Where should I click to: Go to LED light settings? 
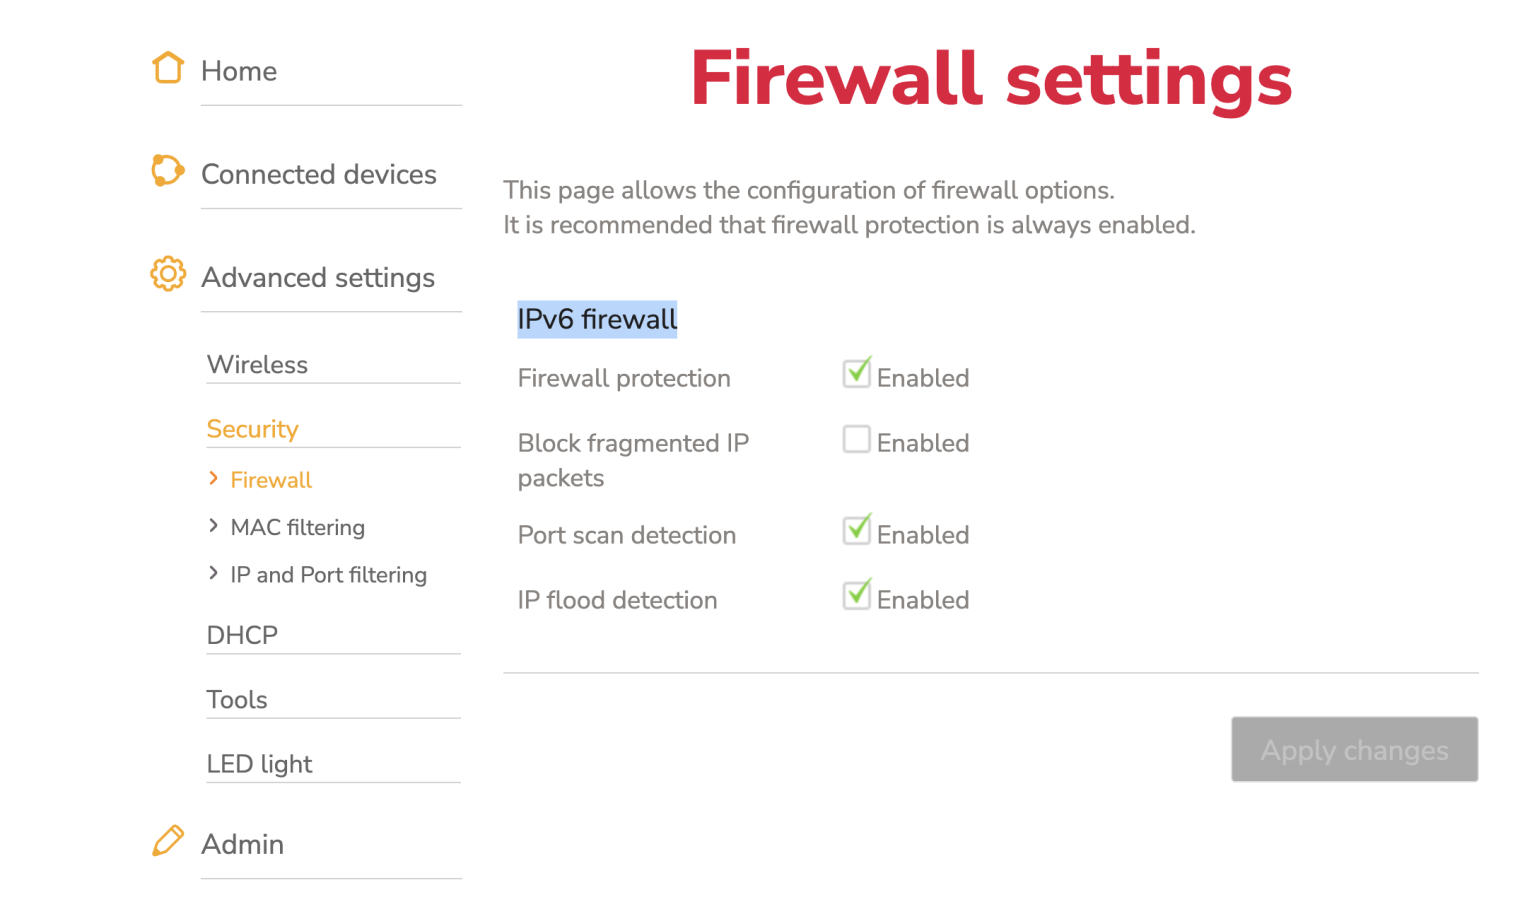(259, 764)
